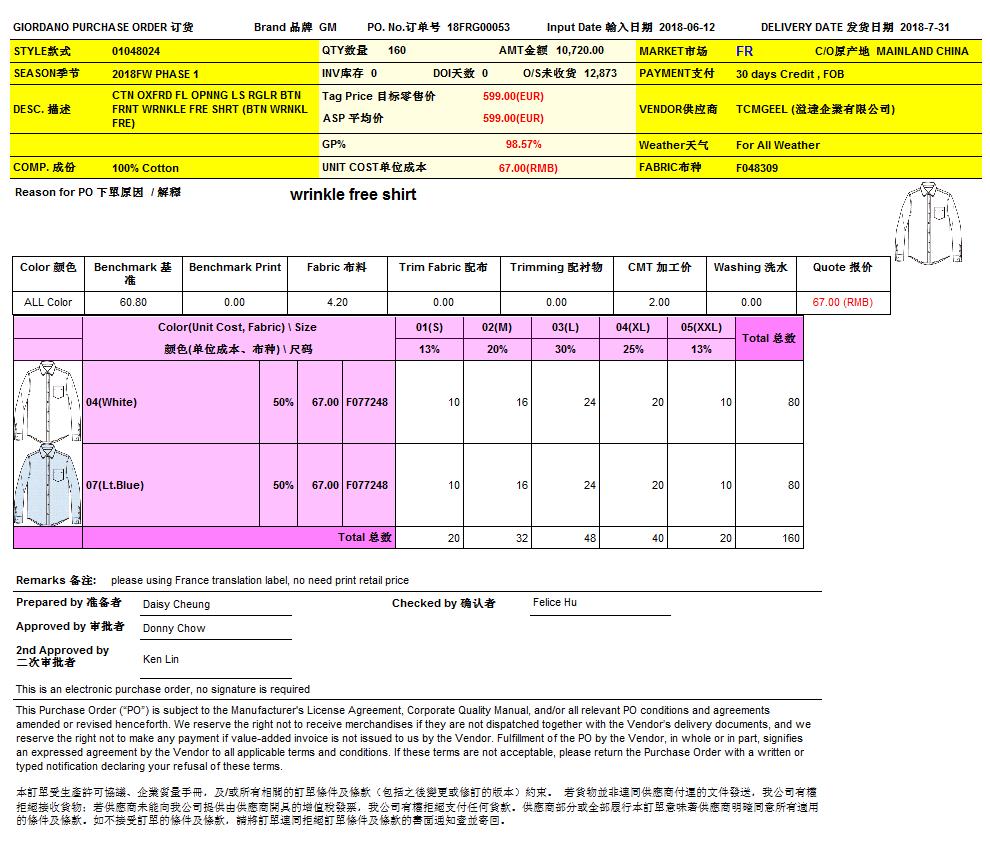Select the 2nd Approved by name Ken Lin
990x849 pixels.
coord(161,660)
